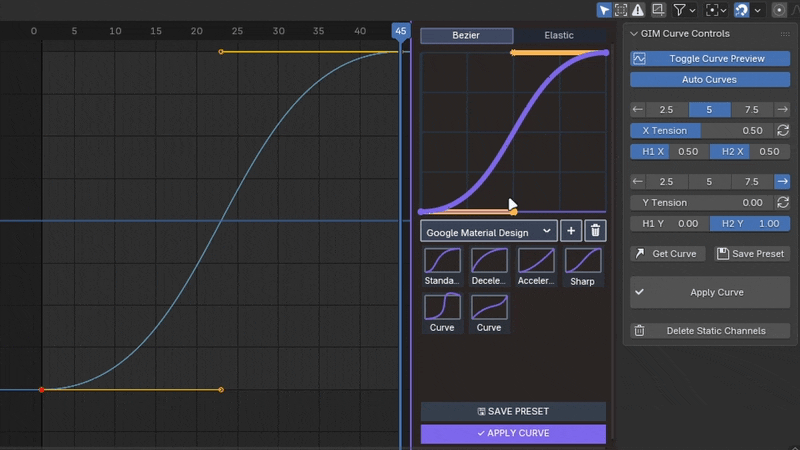
Task: Toggle proportional editing circle icon
Action: (779, 10)
